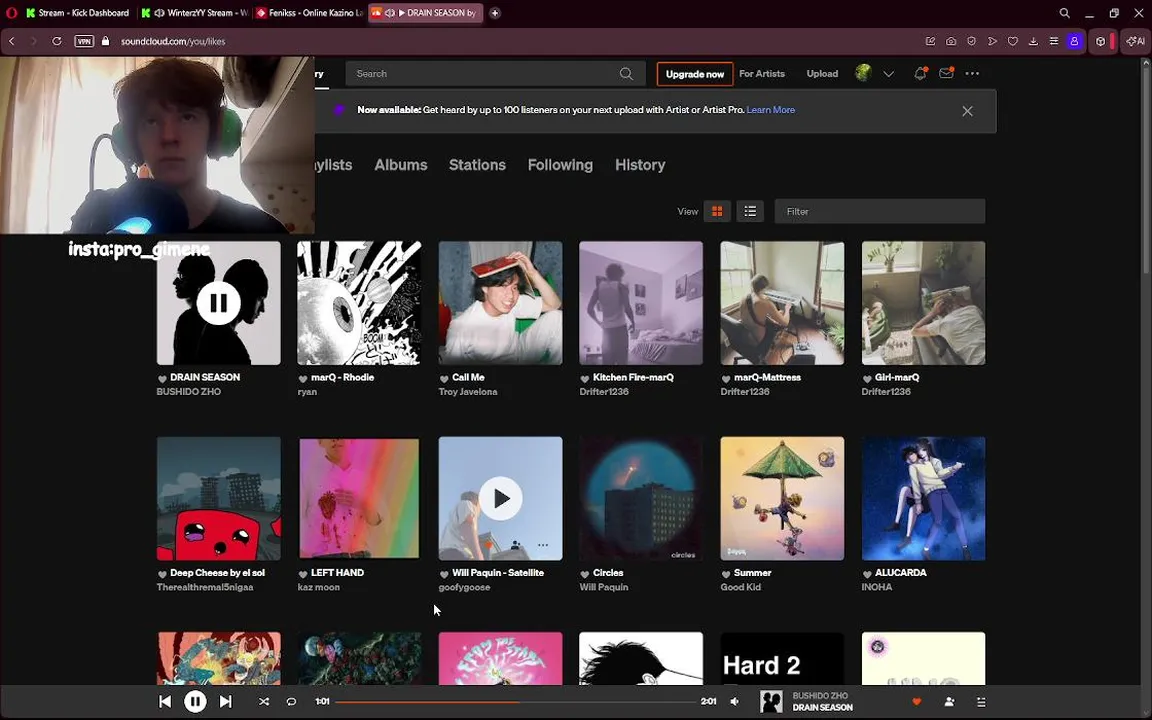Click now-playing artwork in player bar
The width and height of the screenshot is (1152, 720).
771,702
